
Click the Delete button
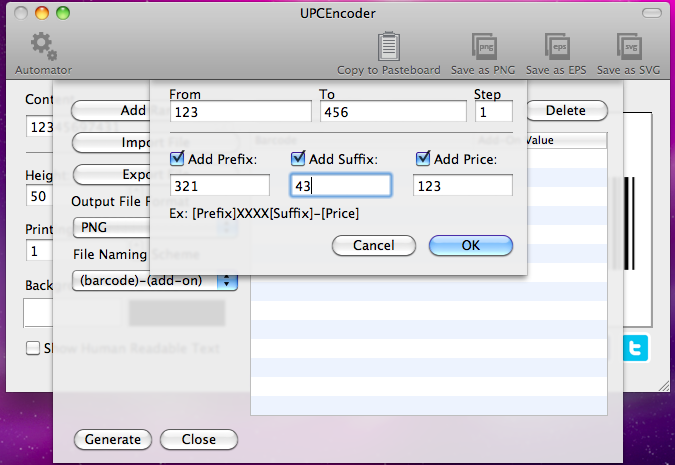(x=566, y=111)
